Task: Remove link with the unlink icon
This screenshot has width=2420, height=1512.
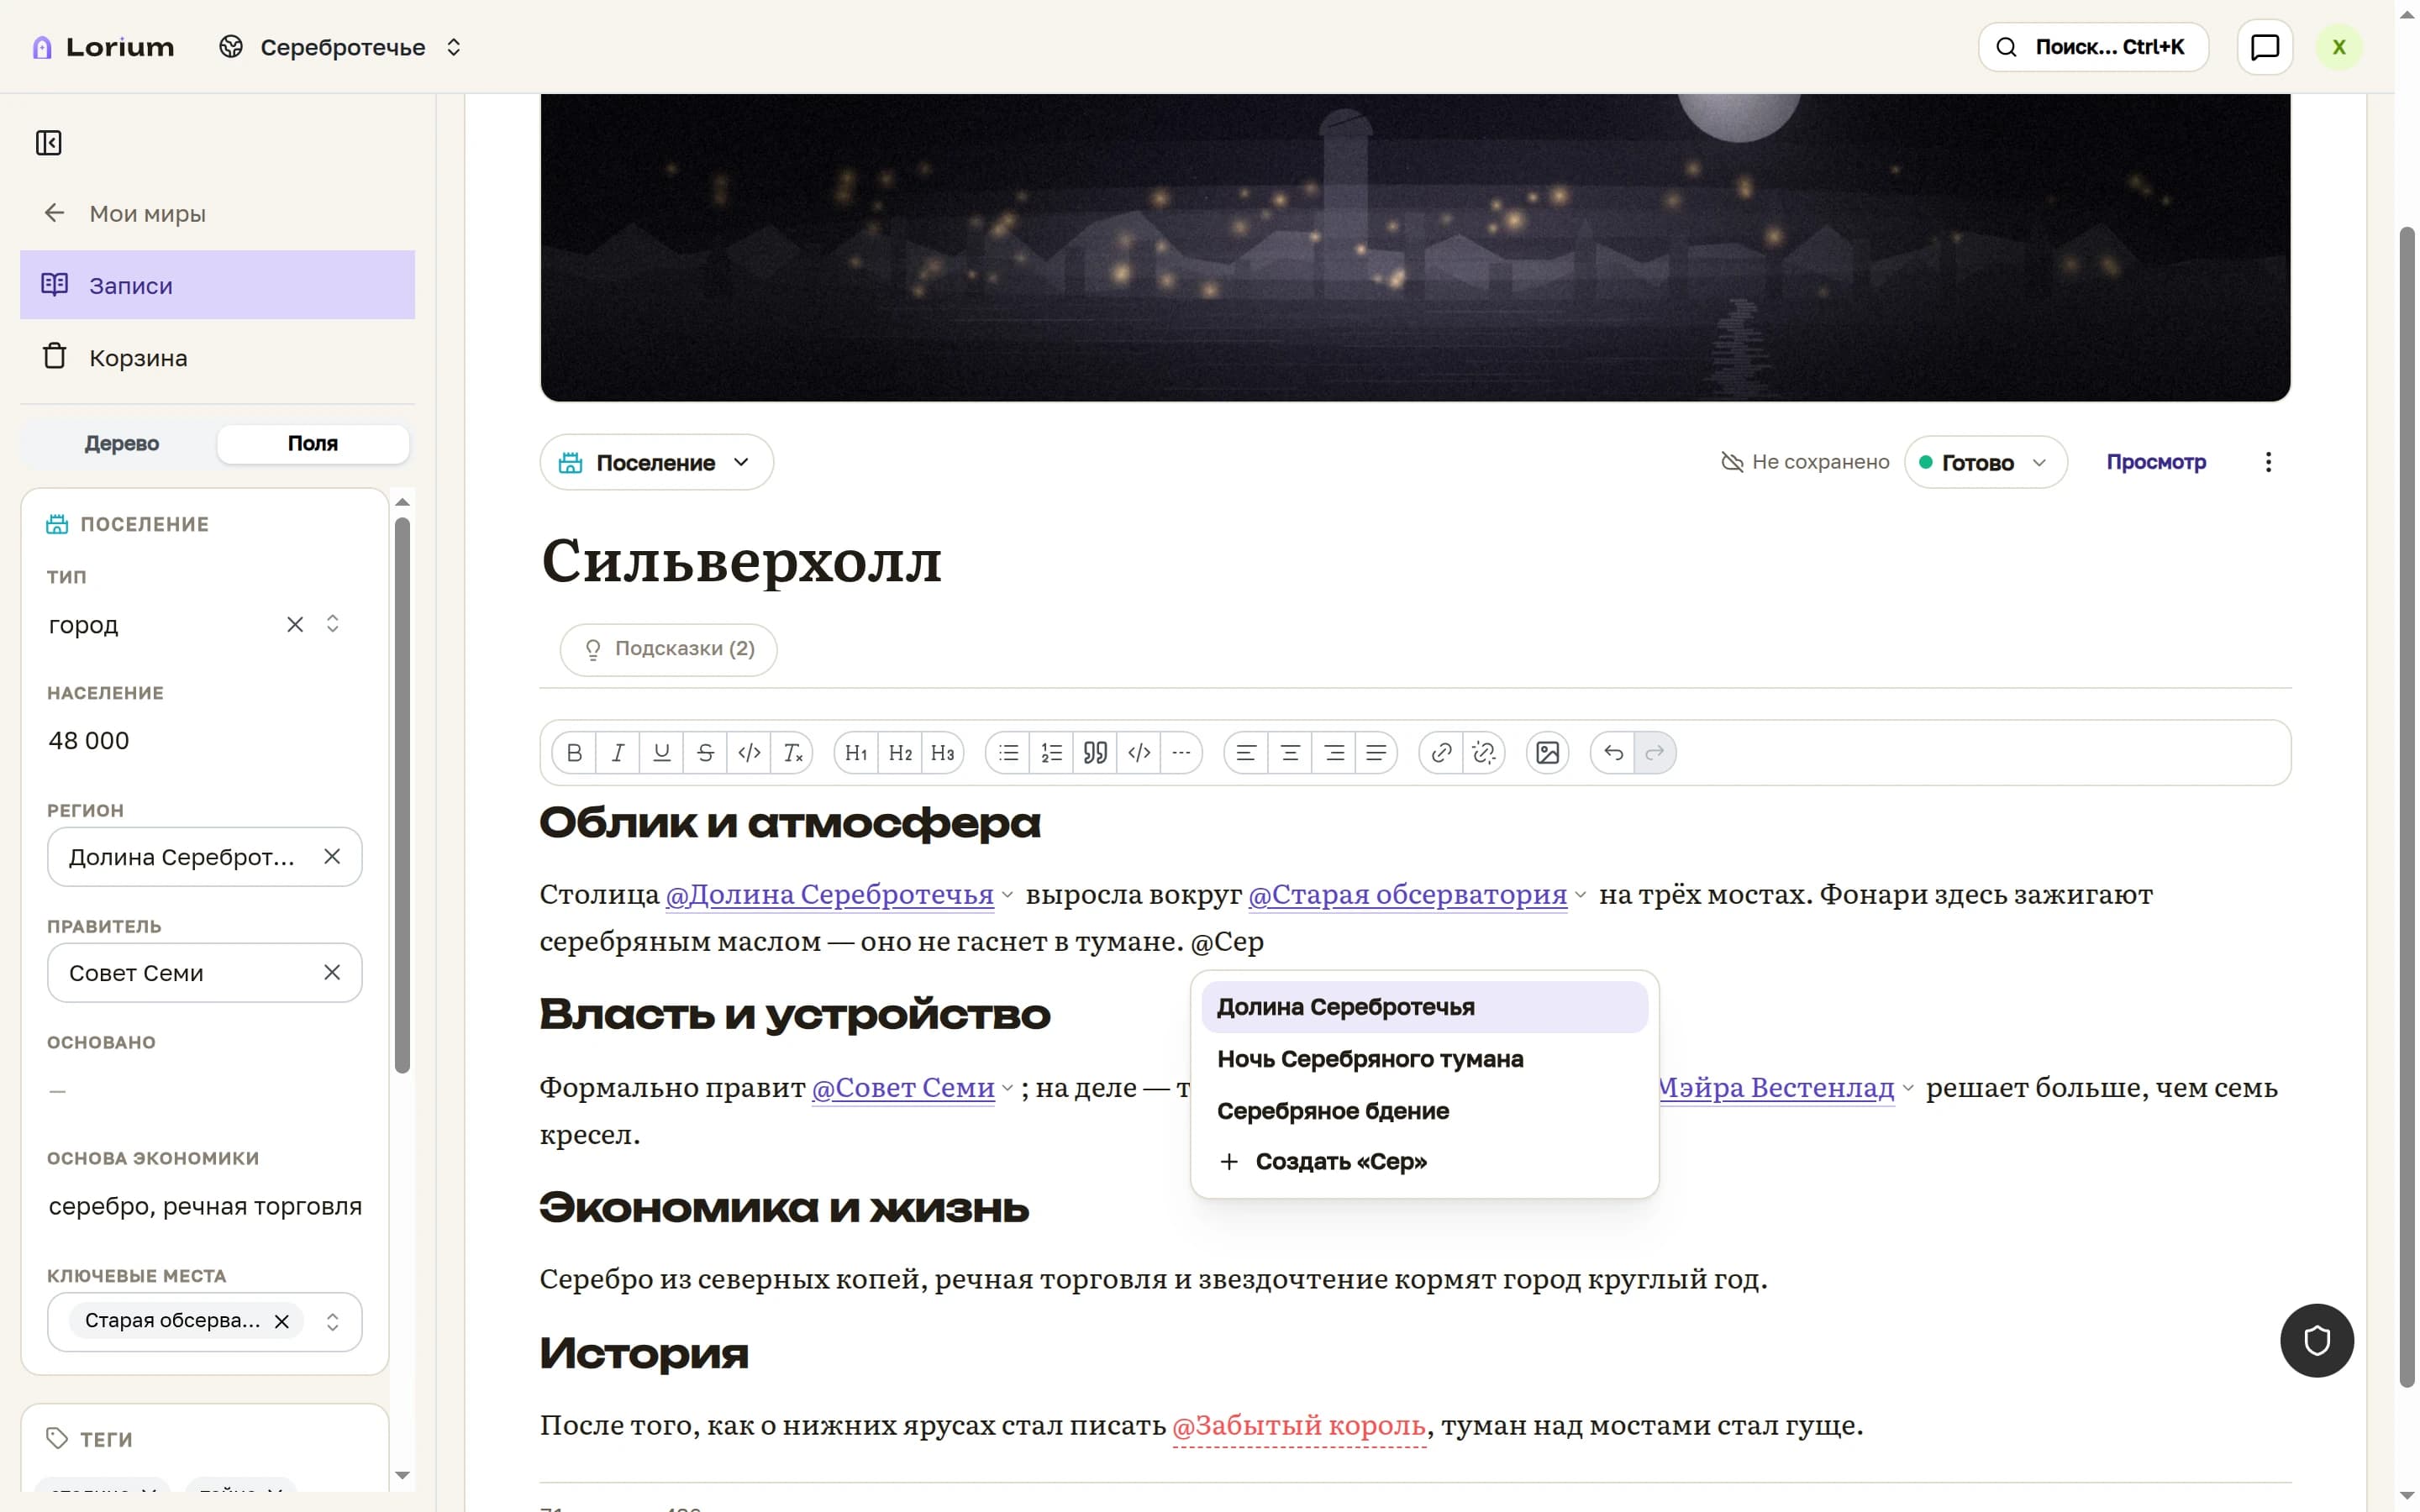Action: point(1484,753)
